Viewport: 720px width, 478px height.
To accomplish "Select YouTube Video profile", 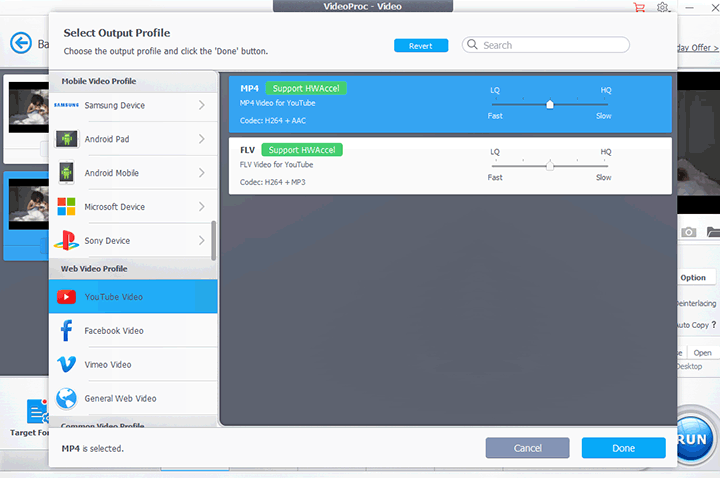I will (133, 297).
